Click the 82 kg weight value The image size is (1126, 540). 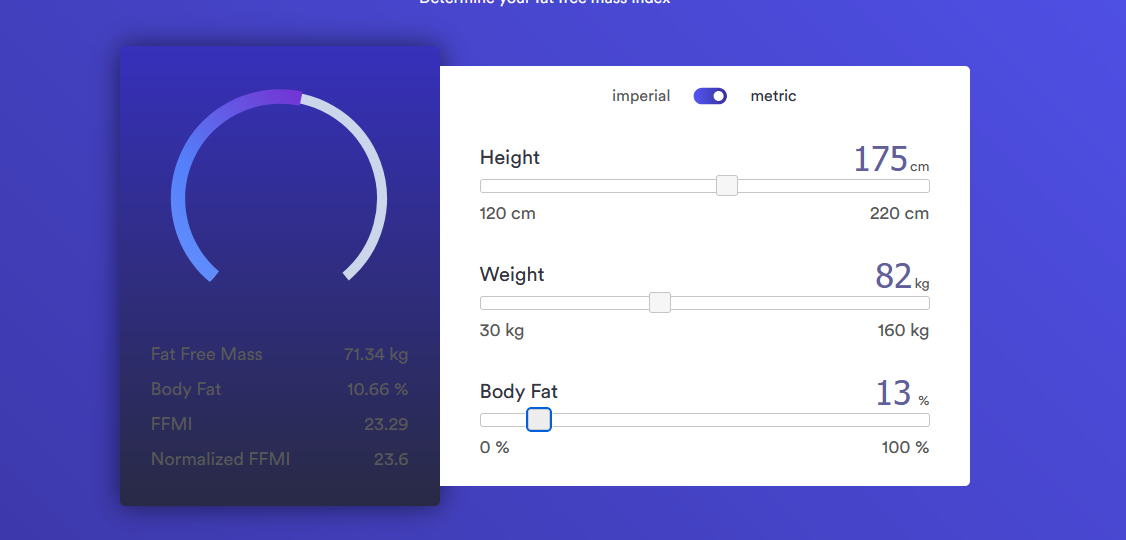click(902, 276)
